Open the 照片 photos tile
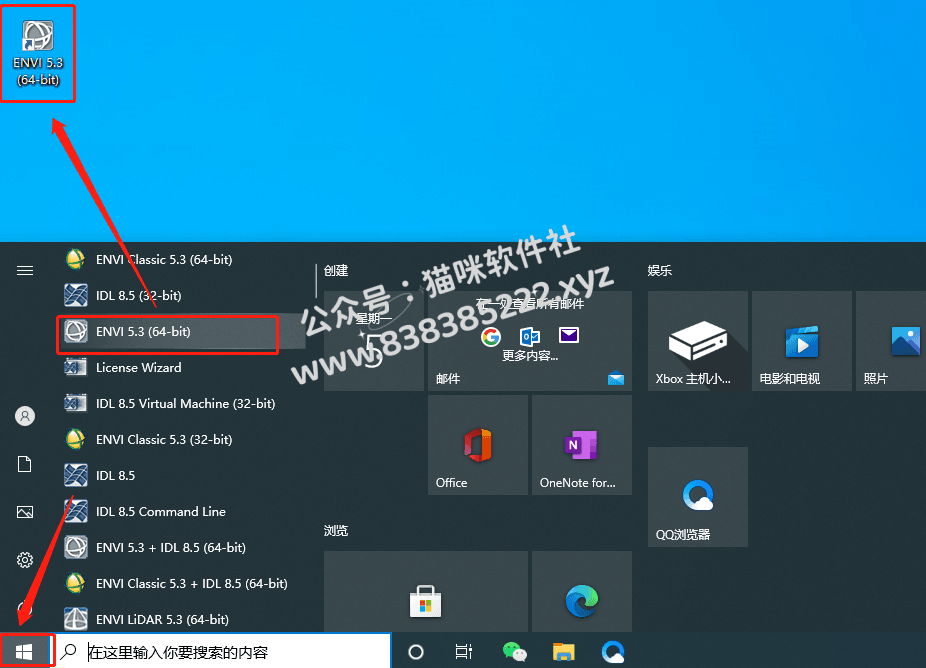Image resolution: width=926 pixels, height=668 pixels. click(891, 341)
